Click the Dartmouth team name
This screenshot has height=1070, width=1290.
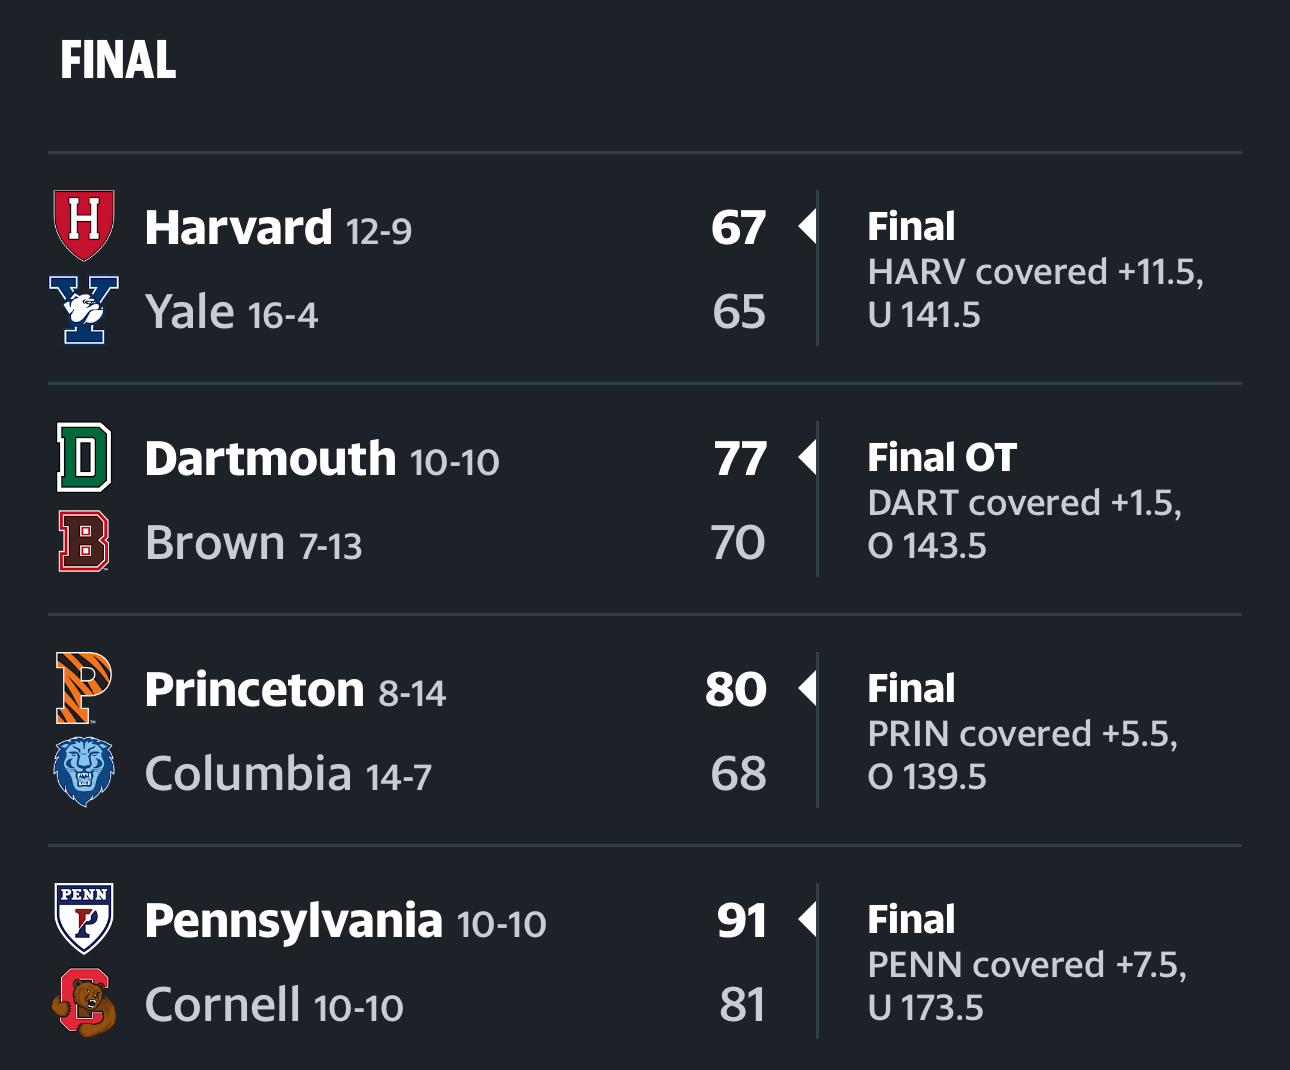(270, 458)
